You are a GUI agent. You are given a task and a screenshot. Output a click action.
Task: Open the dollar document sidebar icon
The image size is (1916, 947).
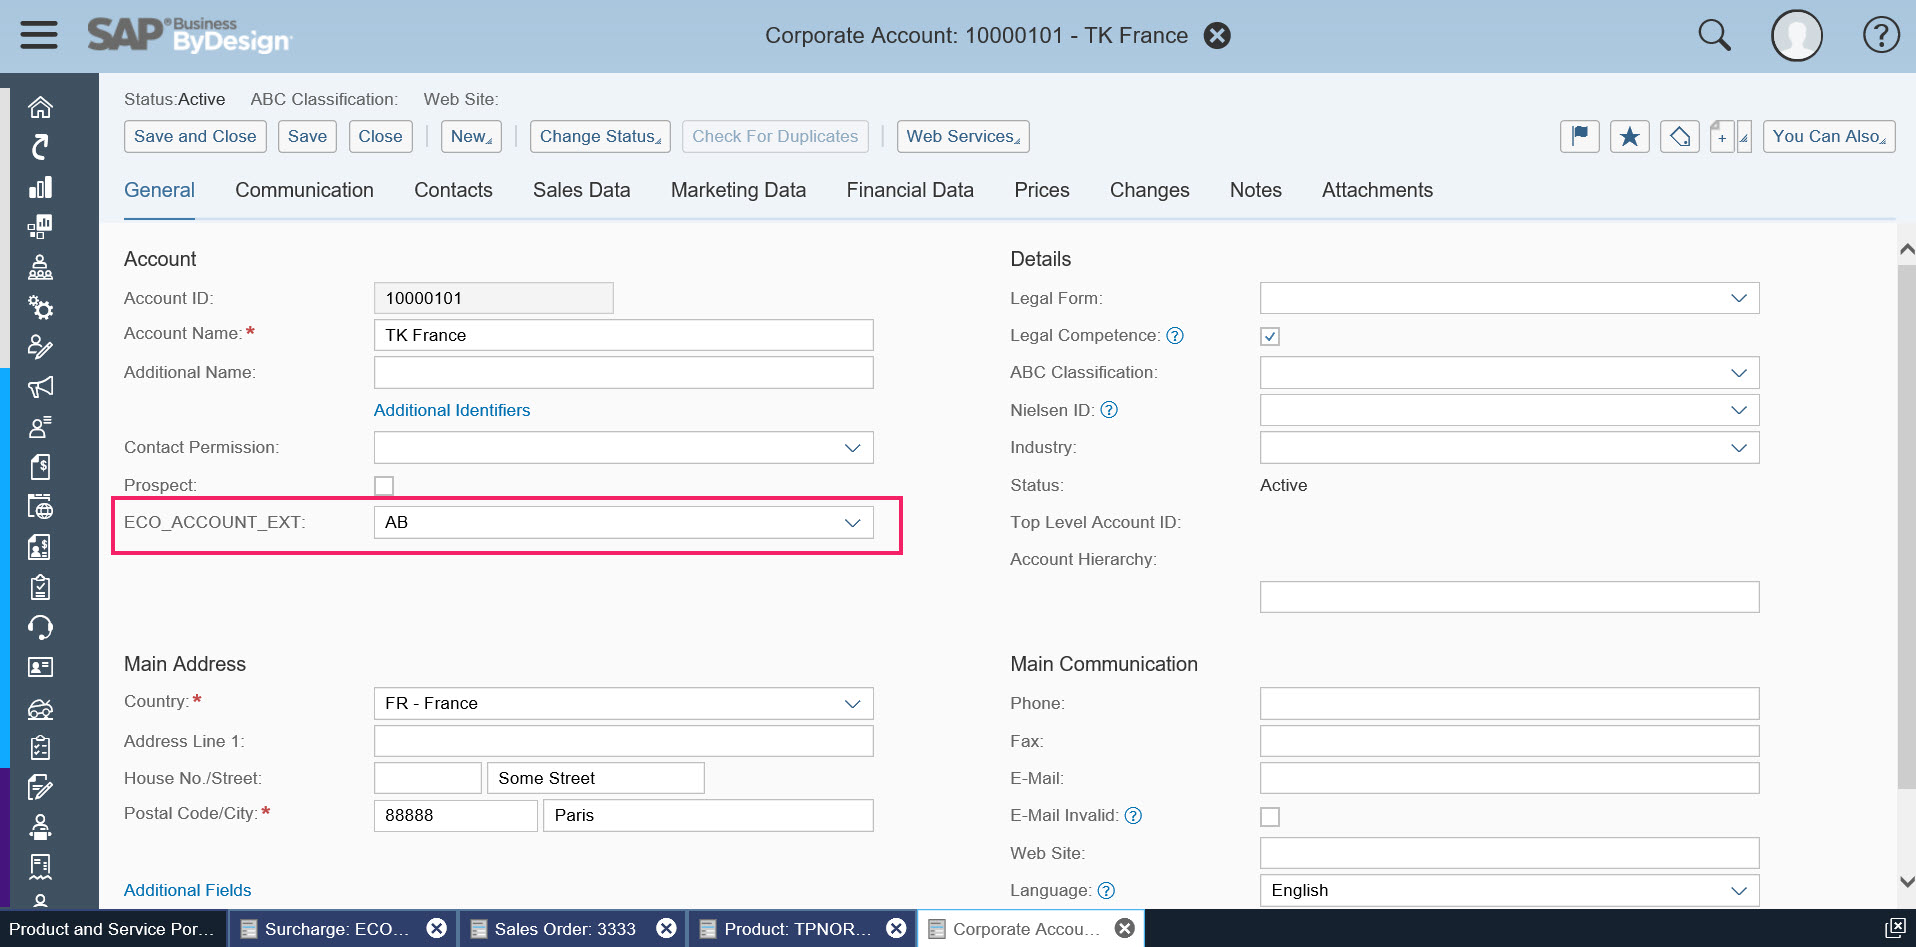point(40,467)
